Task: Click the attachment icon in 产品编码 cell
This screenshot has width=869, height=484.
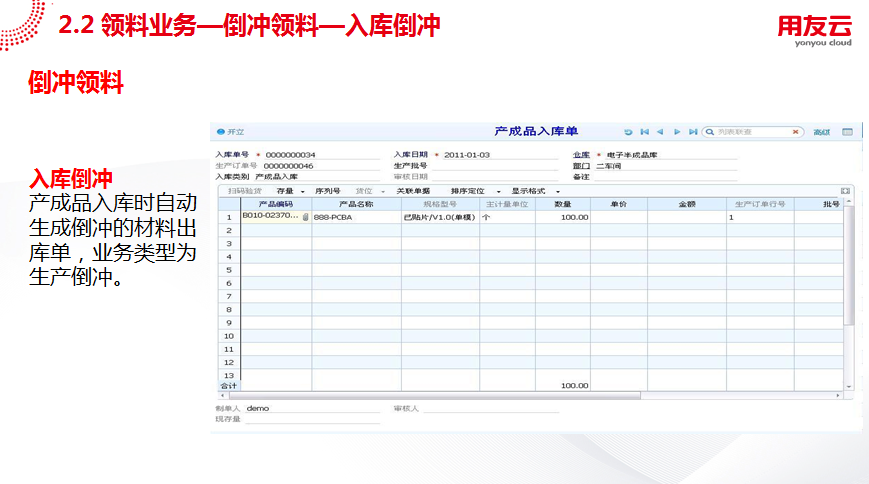Action: click(x=305, y=217)
